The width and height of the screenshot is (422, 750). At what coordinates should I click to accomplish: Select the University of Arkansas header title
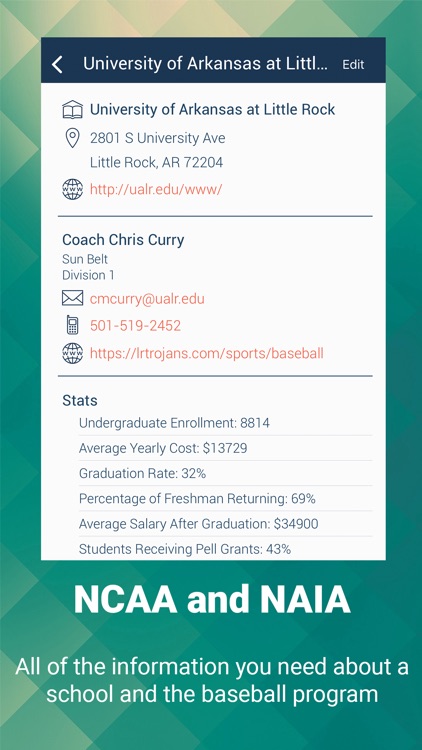[x=206, y=64]
